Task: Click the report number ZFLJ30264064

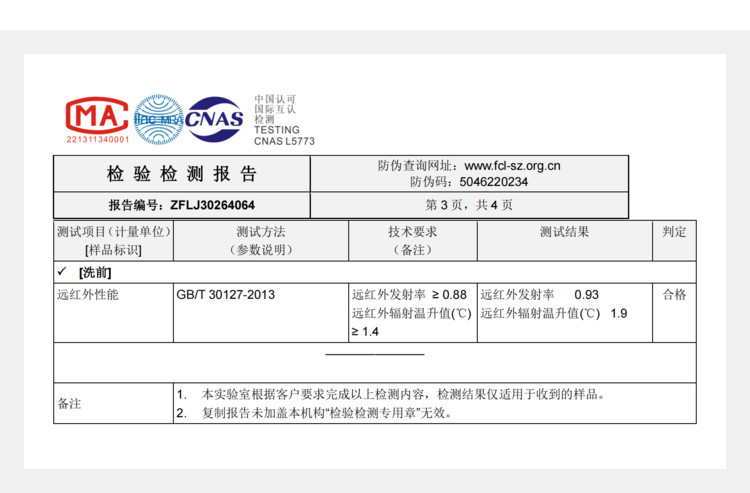Action: point(212,205)
